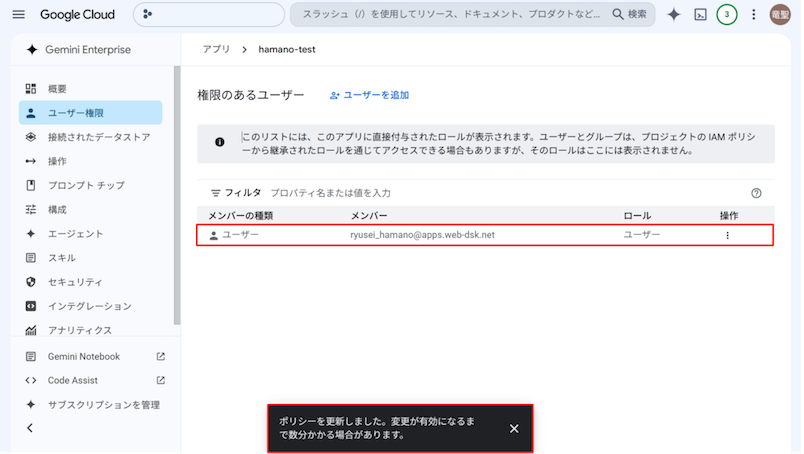
Task: Click the 権限のあるユーザー heading
Action: pos(251,95)
